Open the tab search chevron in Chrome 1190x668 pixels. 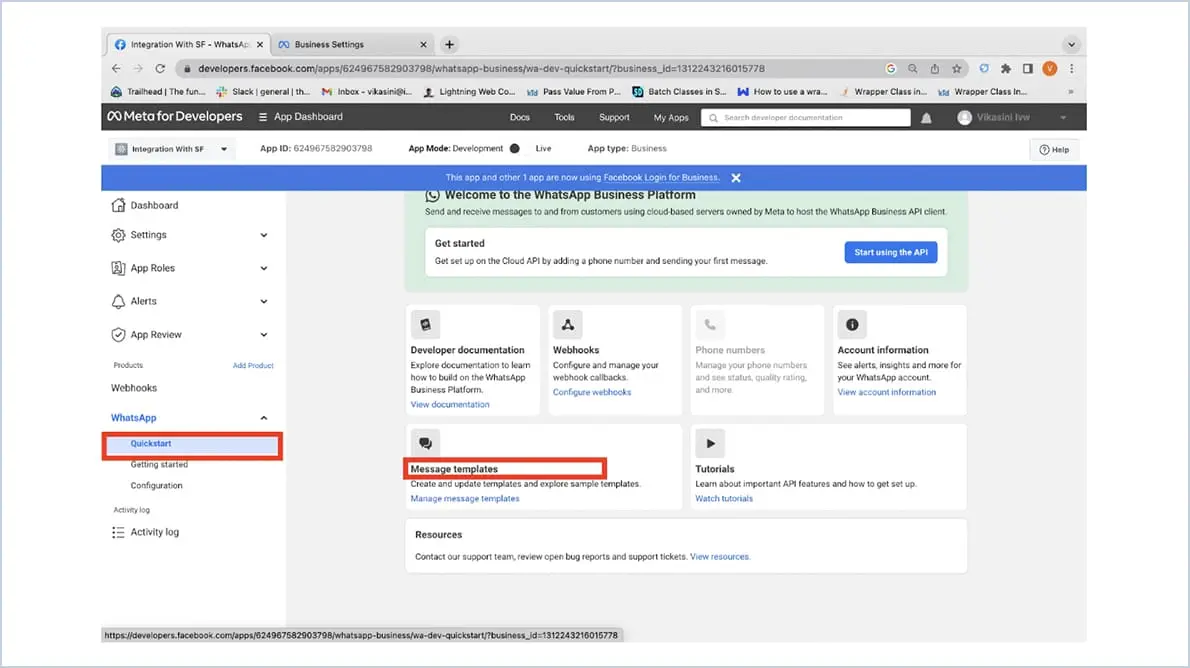click(1072, 44)
